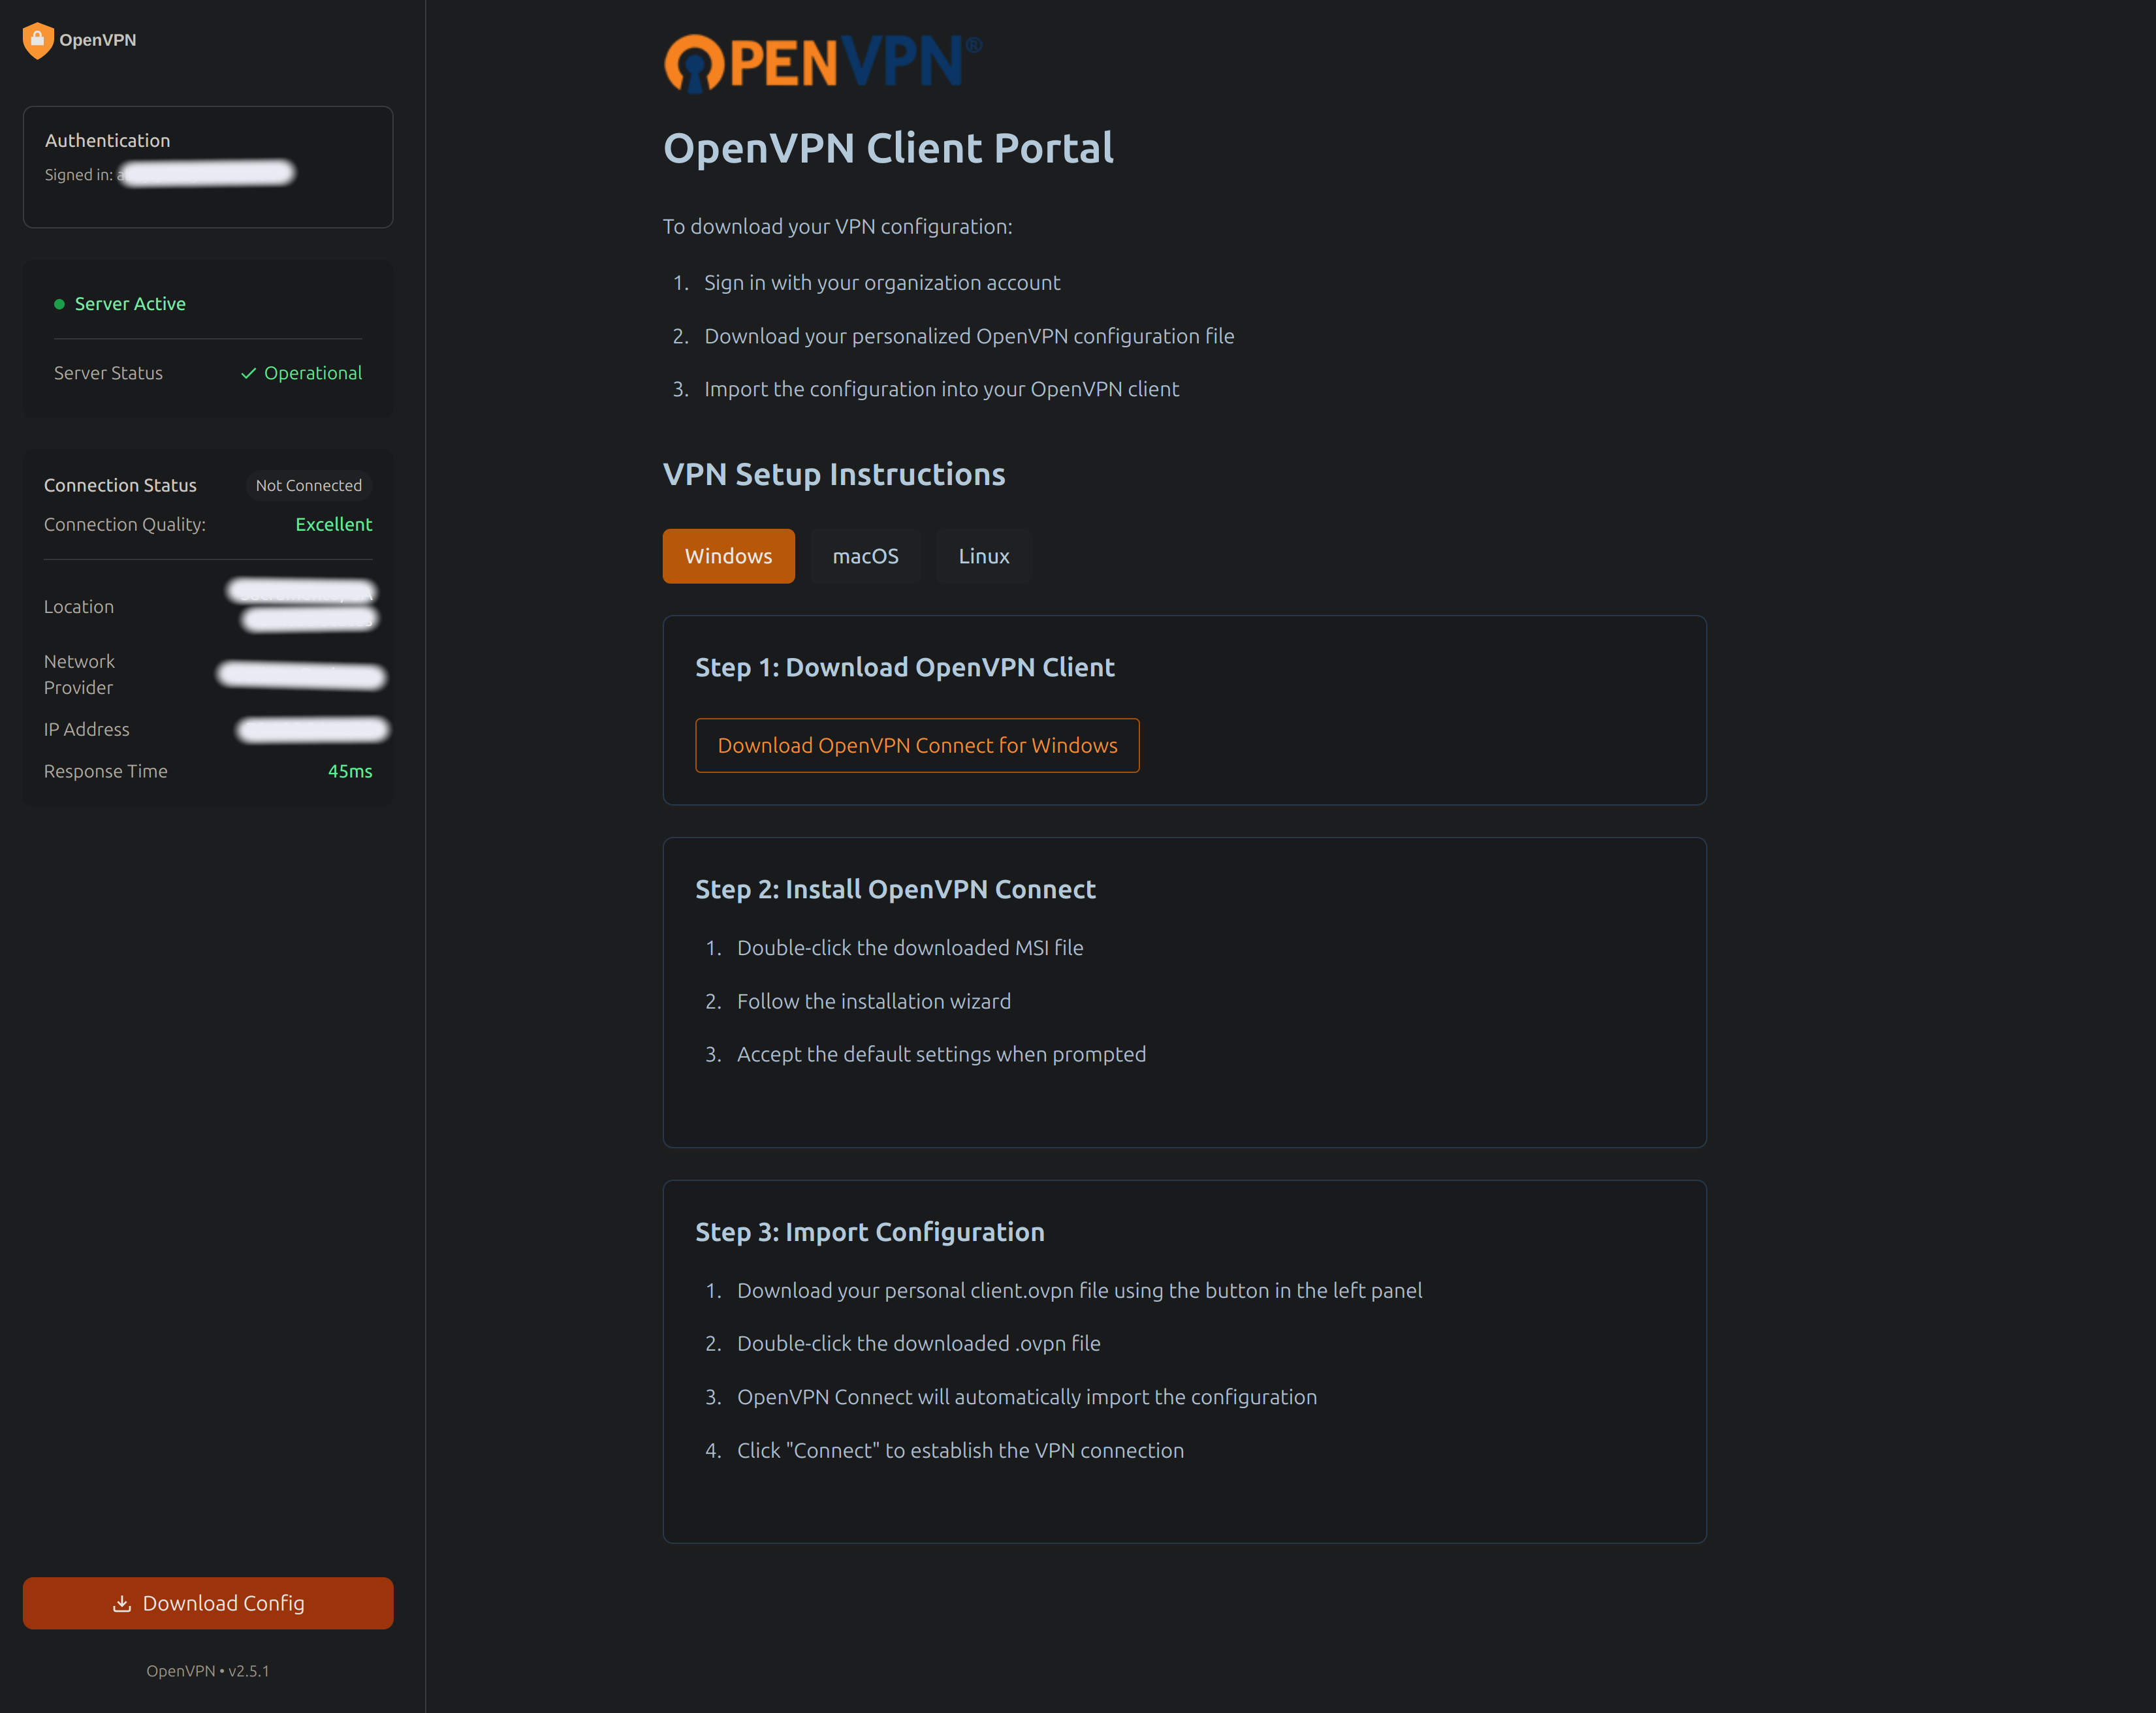Click the OpenVPN v2.5.1 version text

207,1671
